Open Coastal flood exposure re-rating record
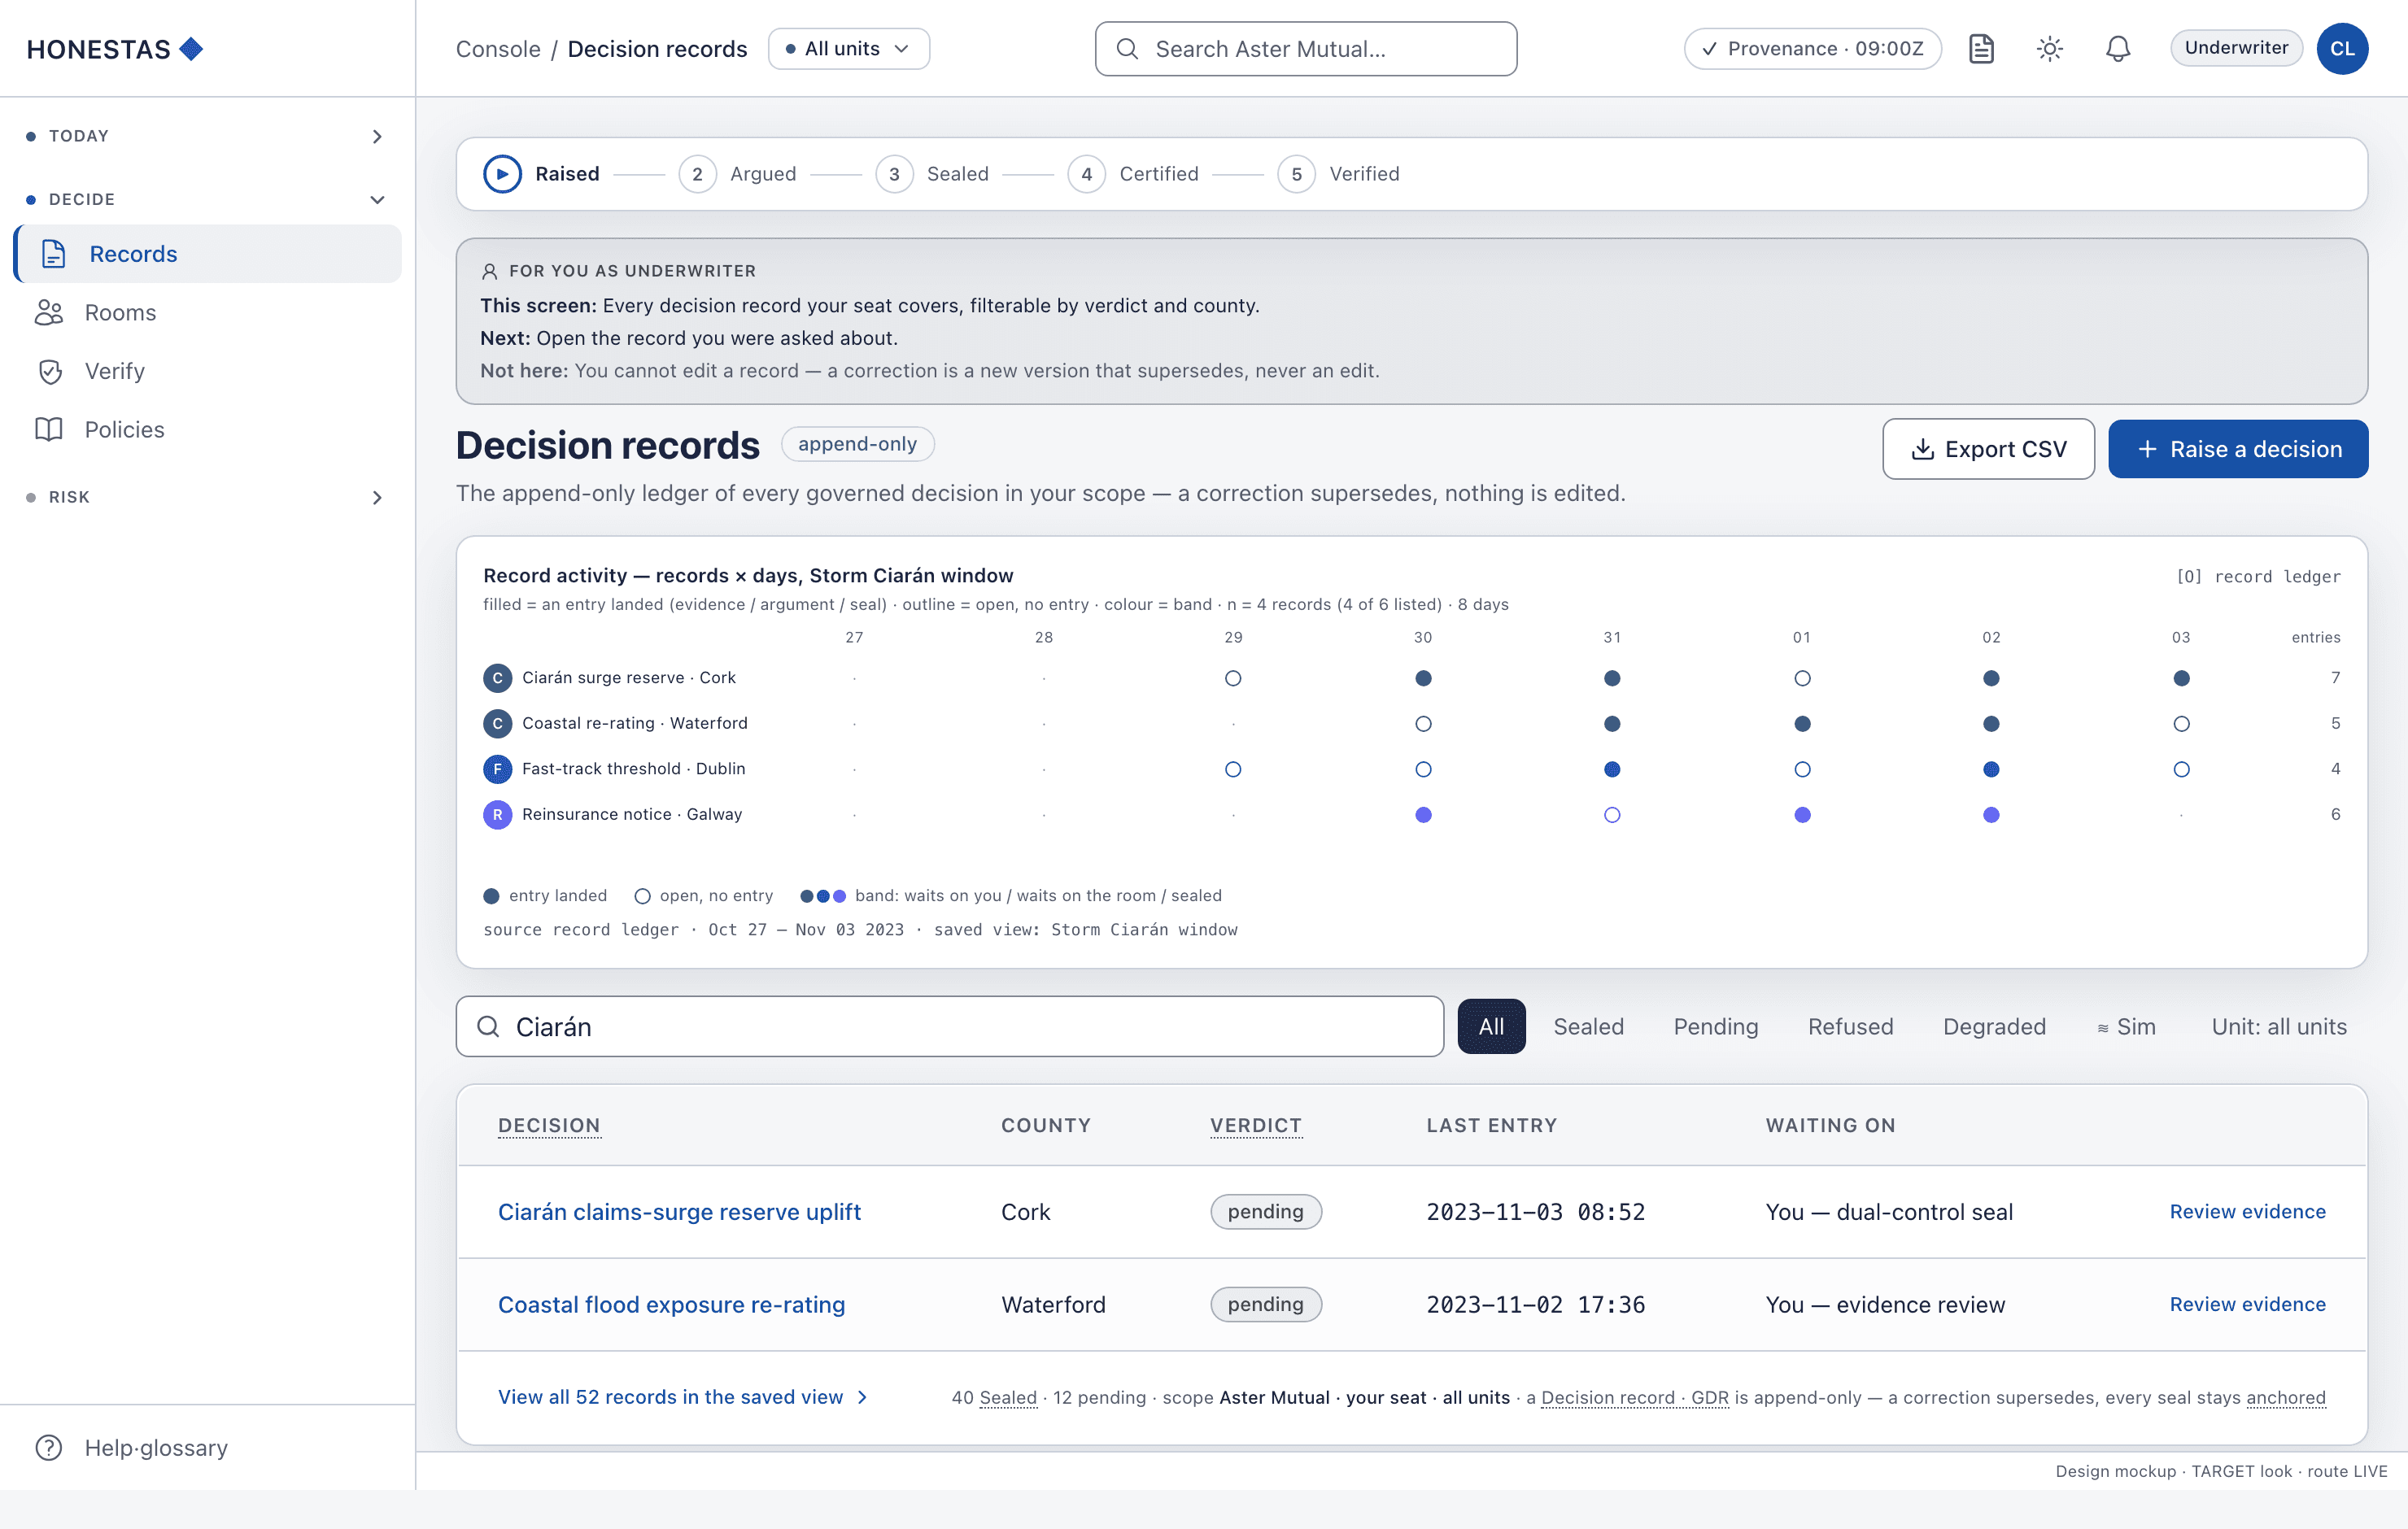 671,1305
